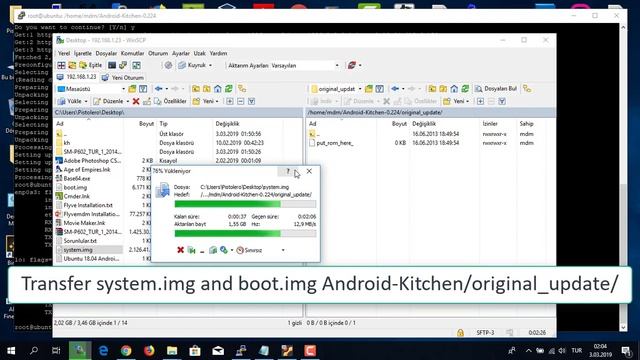Sort local panel by Değişiklik column
This screenshot has height=360, width=640.
227,124
